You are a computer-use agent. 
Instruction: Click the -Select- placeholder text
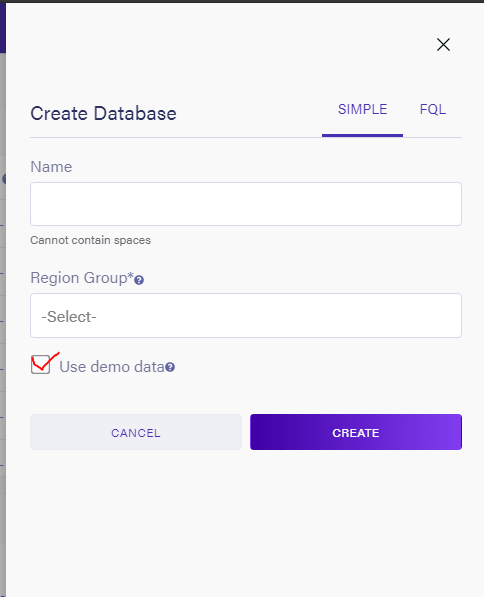pos(69,316)
